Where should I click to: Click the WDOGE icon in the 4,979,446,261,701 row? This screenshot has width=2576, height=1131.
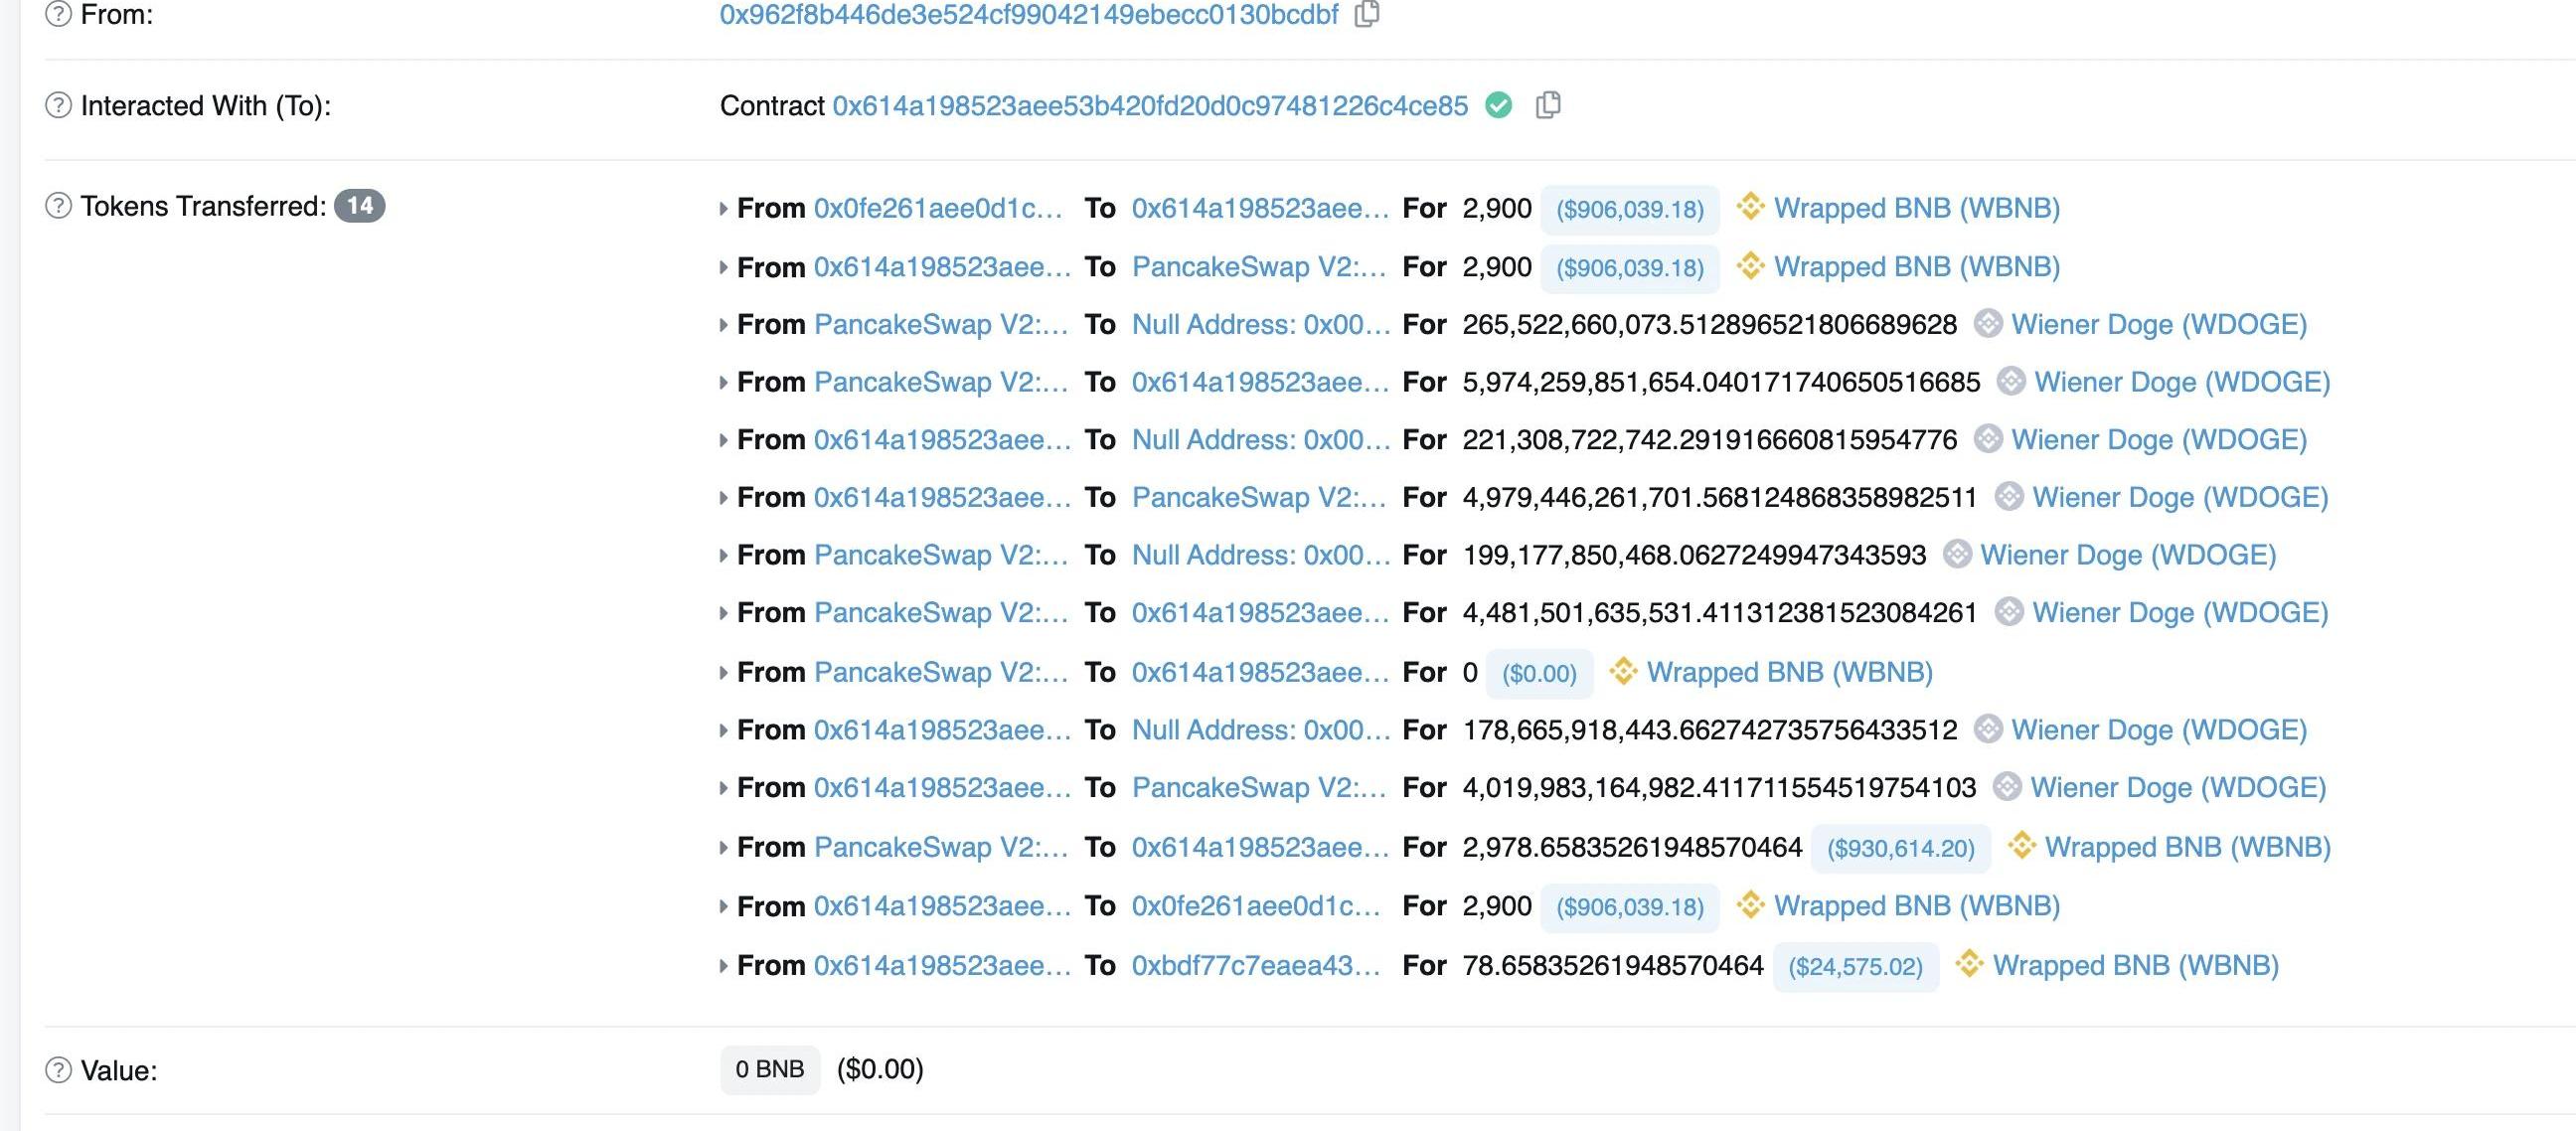2009,497
